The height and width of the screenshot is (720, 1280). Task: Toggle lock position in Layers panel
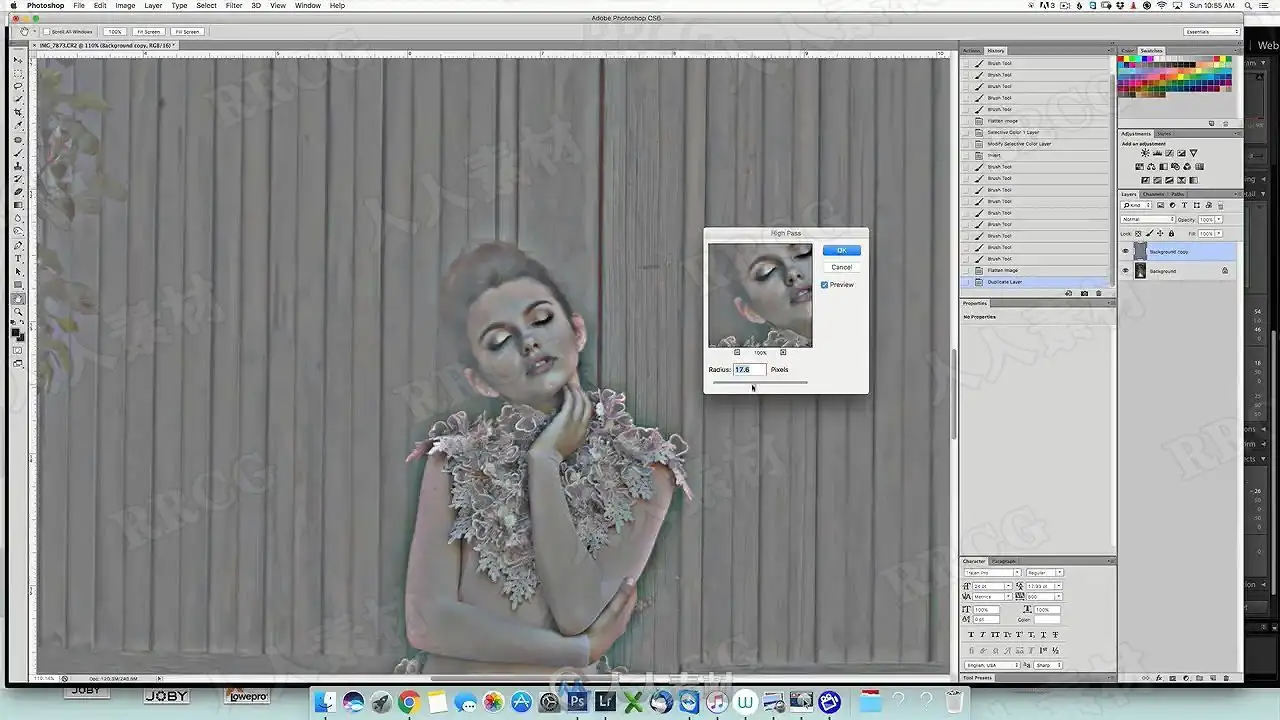1160,233
